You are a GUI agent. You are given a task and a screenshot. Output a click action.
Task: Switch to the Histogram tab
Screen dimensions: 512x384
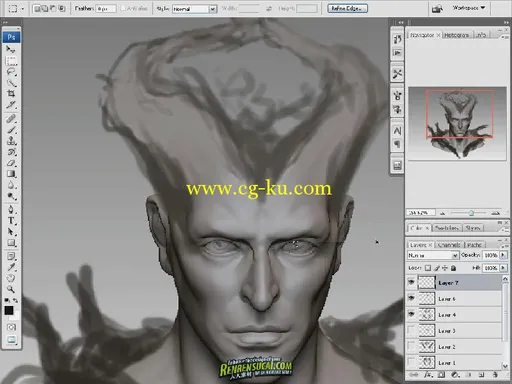[x=457, y=35]
